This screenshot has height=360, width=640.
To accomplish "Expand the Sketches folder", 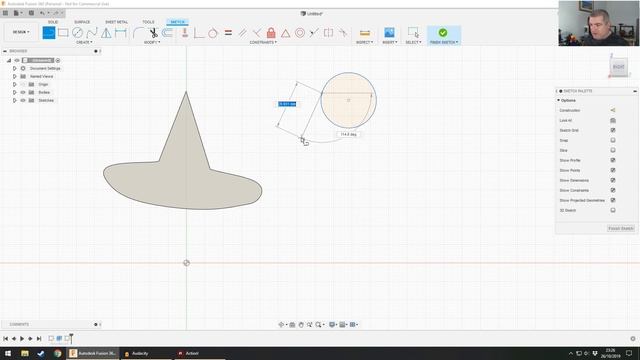I will pos(15,100).
